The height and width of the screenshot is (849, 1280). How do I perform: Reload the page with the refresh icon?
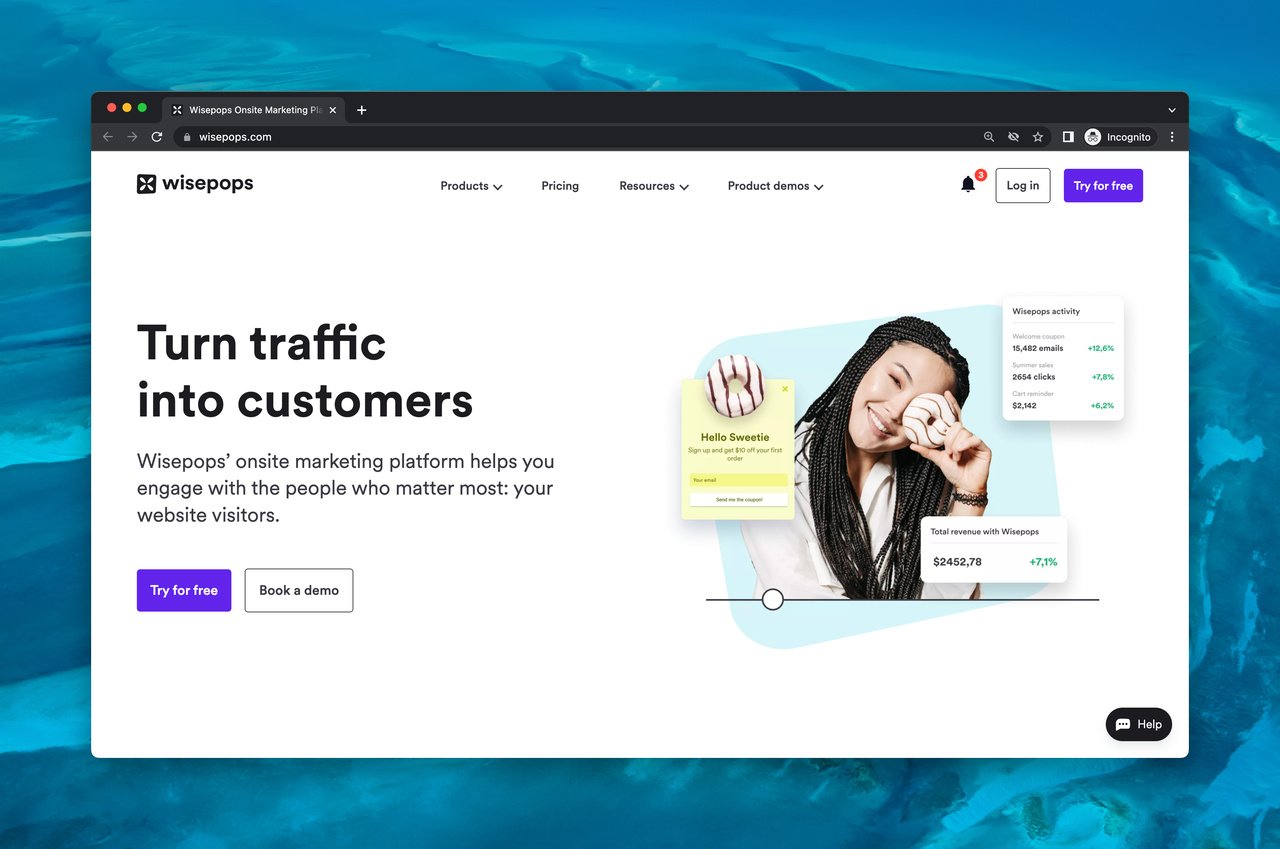[157, 137]
